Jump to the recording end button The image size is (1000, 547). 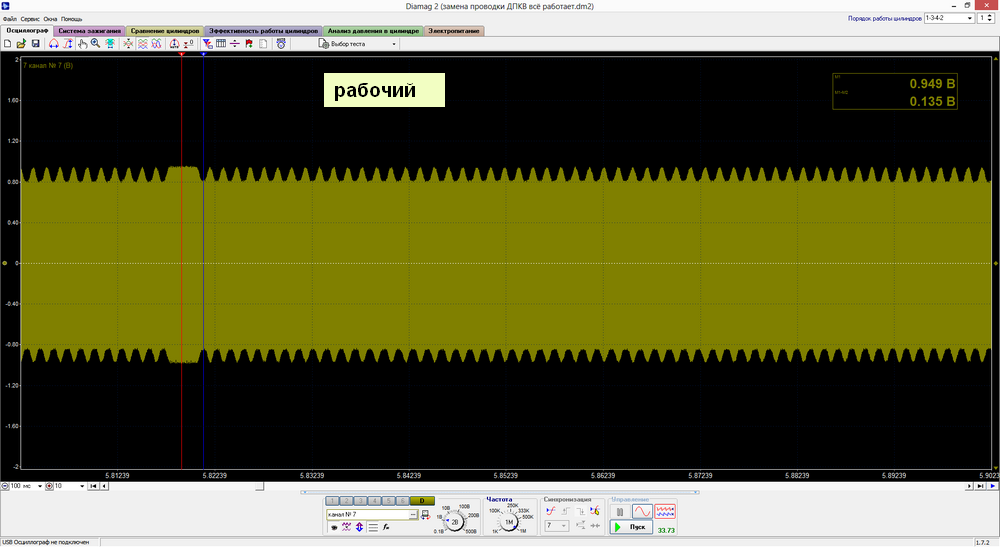980,486
